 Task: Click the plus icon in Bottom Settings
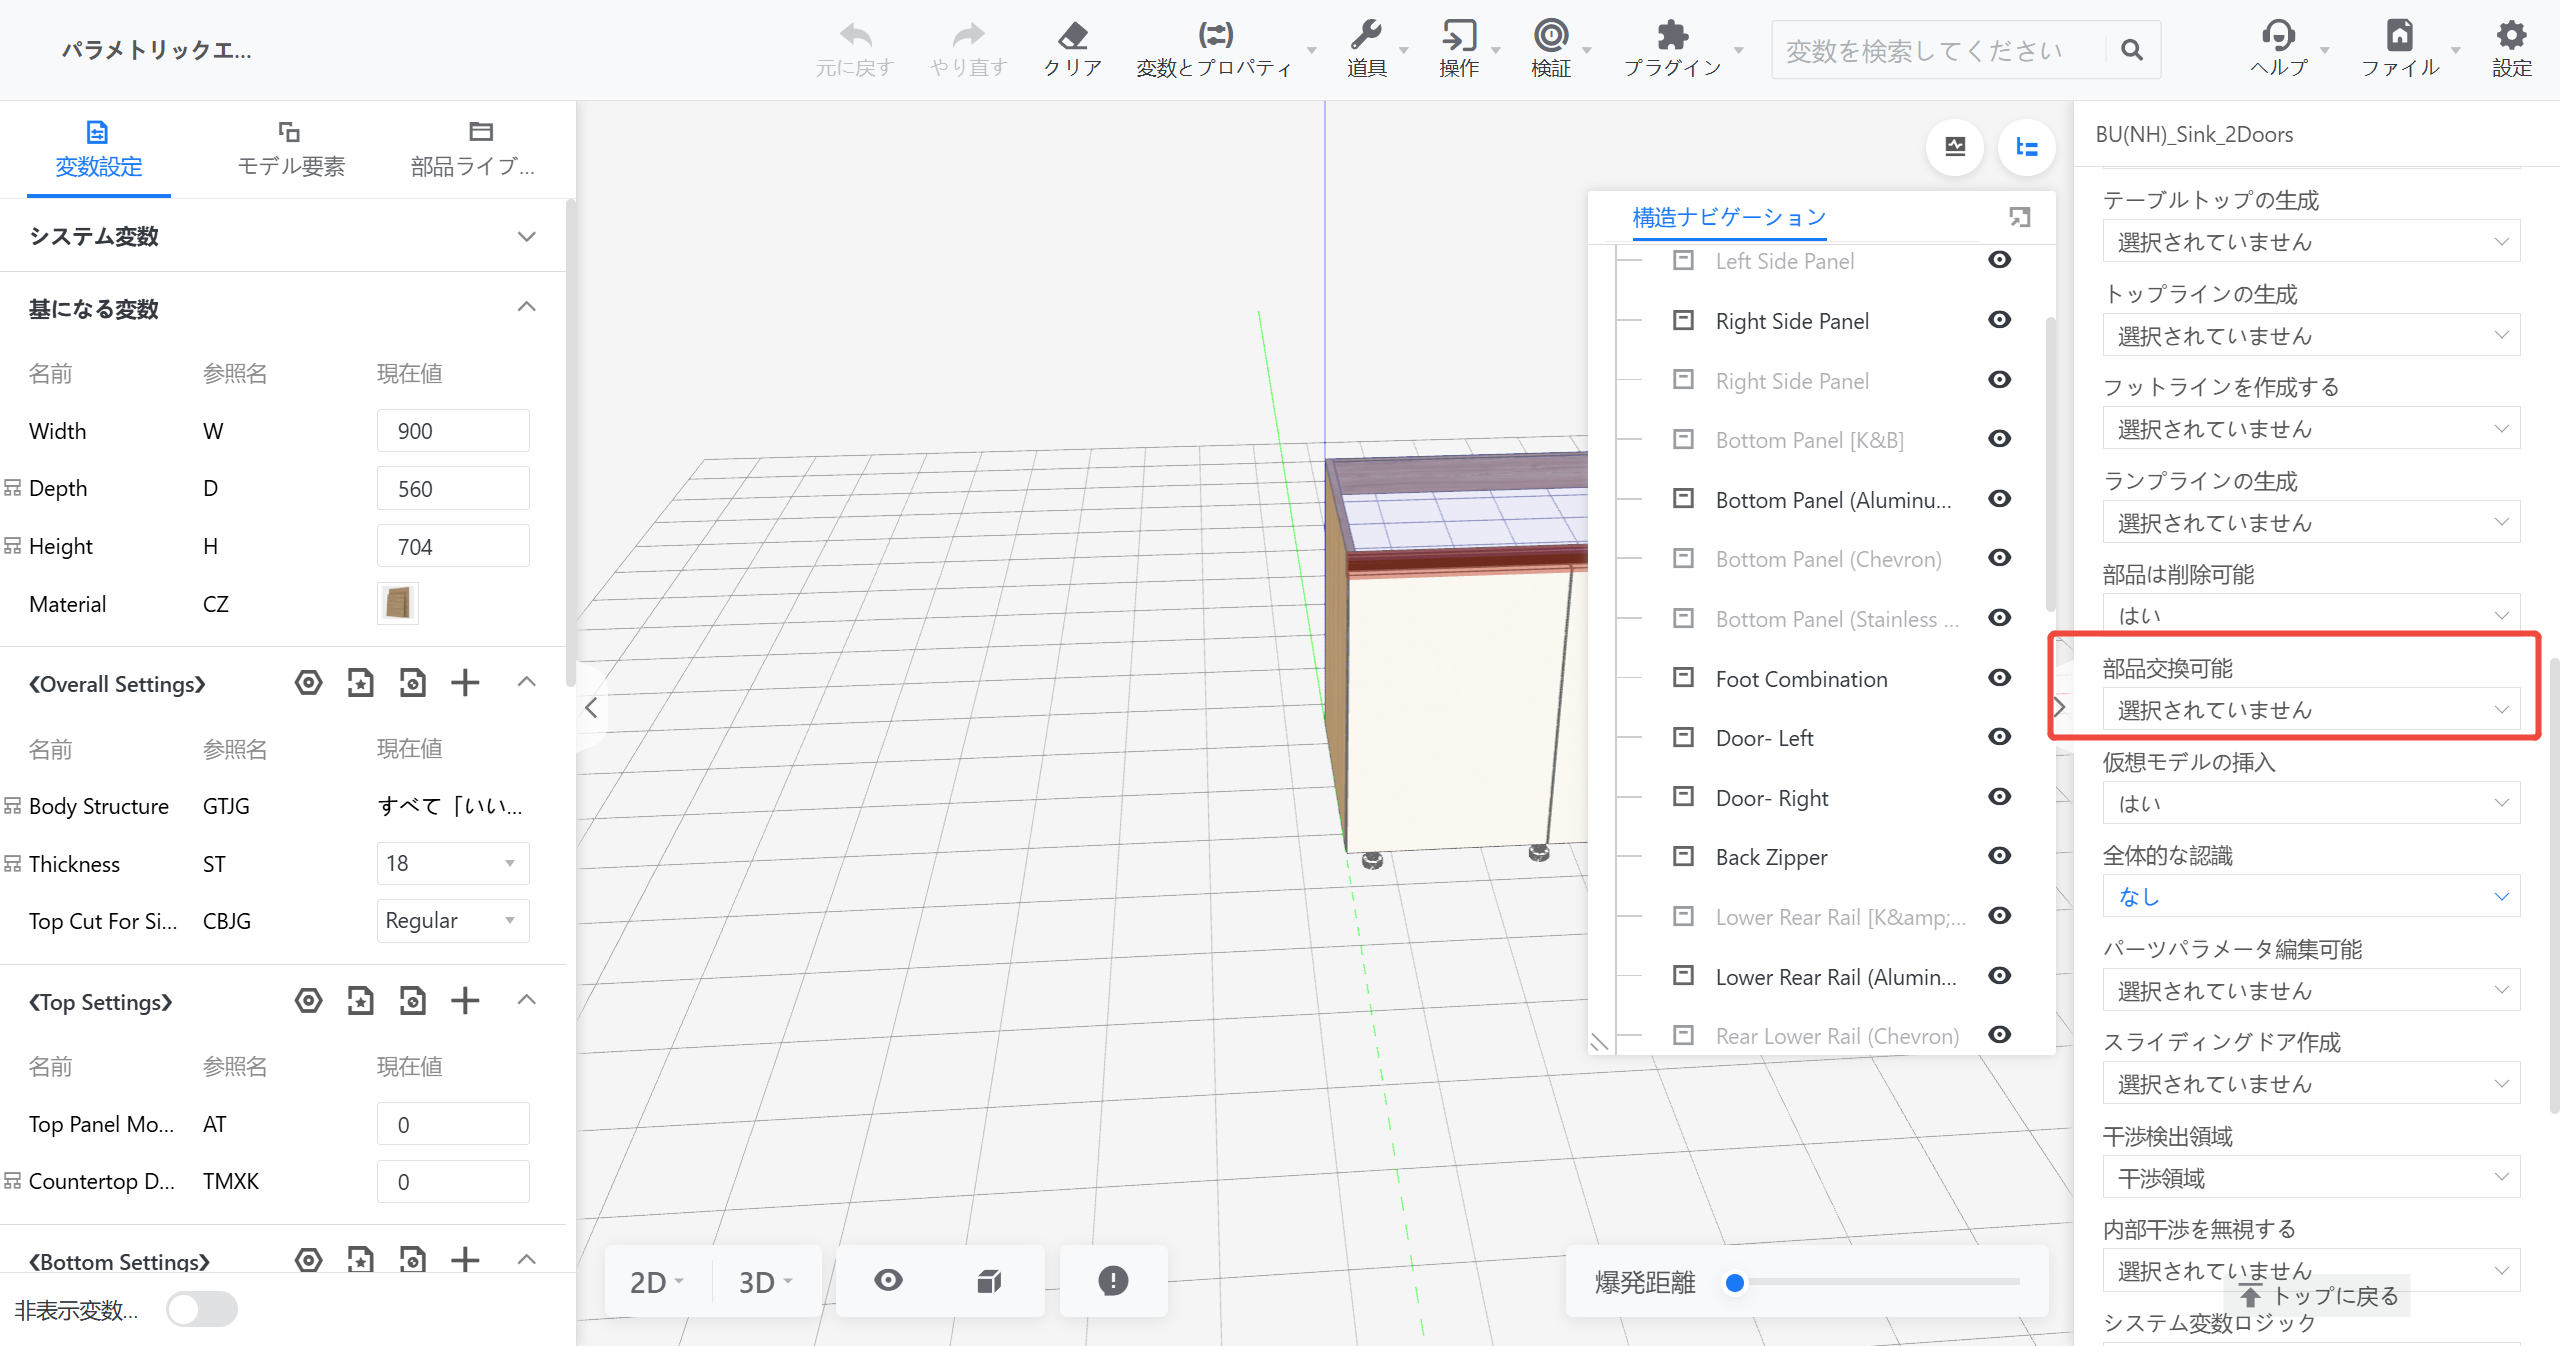pyautogui.click(x=465, y=1260)
